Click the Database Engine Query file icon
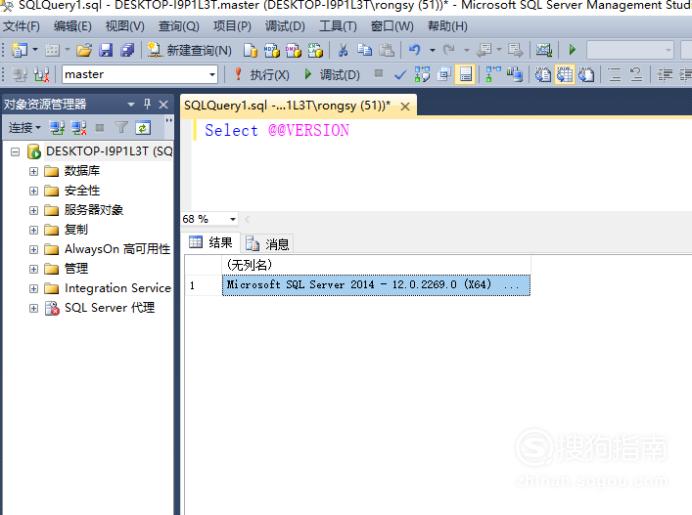Image resolution: width=692 pixels, height=515 pixels. [x=250, y=51]
